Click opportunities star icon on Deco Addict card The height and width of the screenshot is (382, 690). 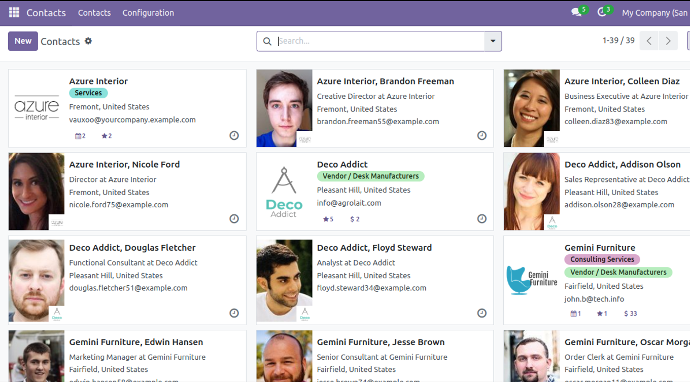326,219
